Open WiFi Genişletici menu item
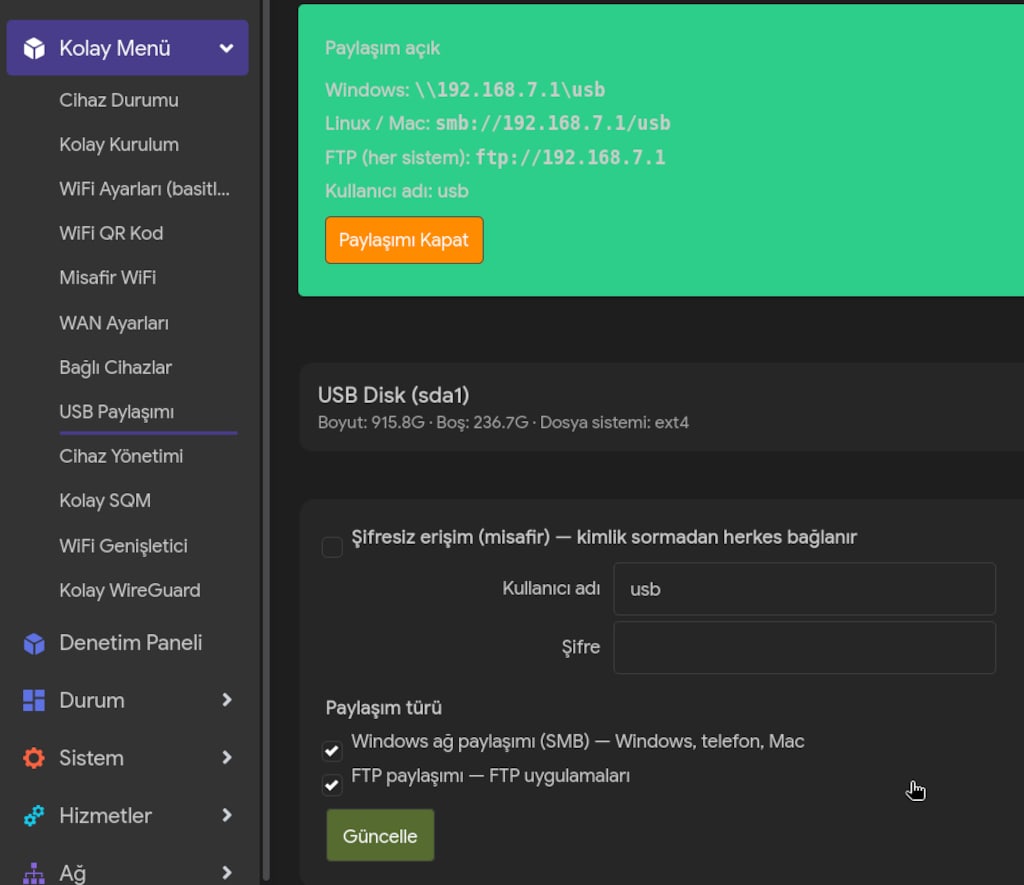The height and width of the screenshot is (885, 1024). coord(123,546)
